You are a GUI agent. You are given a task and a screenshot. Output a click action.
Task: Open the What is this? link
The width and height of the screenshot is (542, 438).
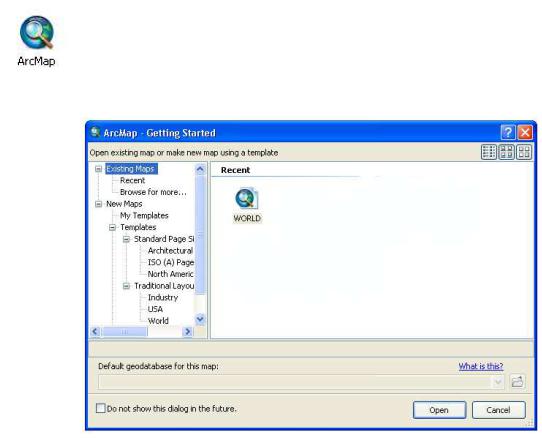tap(480, 366)
